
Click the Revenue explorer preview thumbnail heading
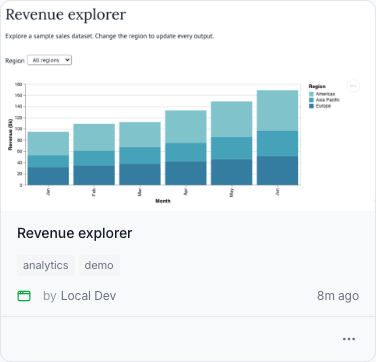click(x=66, y=15)
